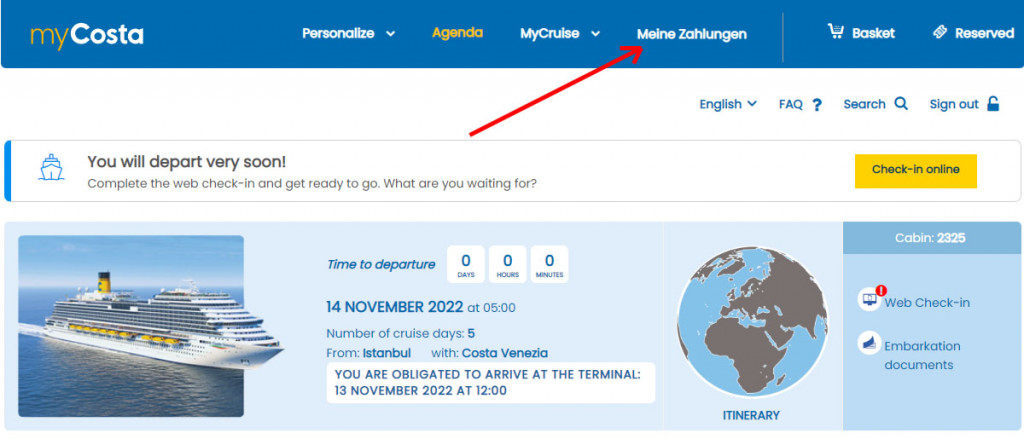The image size is (1024, 439).
Task: Click the basket cart icon
Action: [x=836, y=31]
